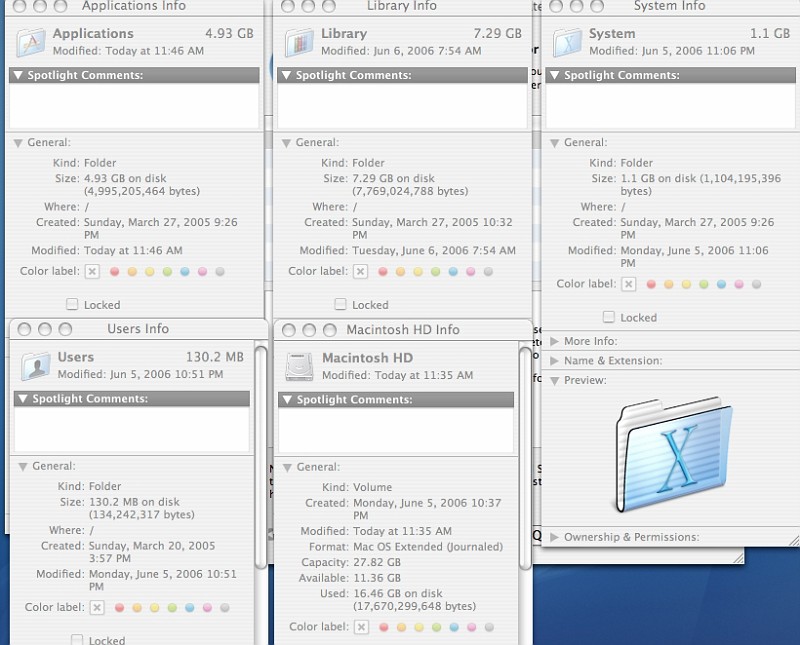Click the Users folder icon
This screenshot has height=645, width=800.
pos(36,366)
